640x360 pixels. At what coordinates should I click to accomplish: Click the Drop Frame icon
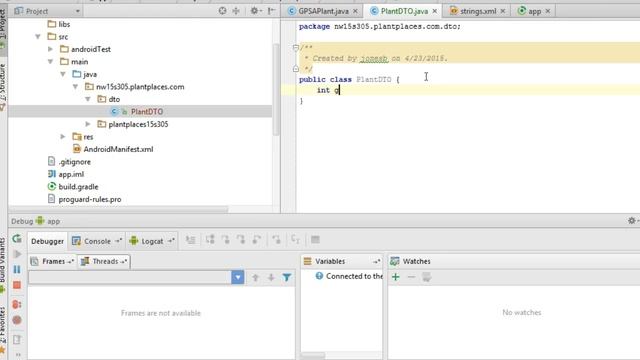276,240
